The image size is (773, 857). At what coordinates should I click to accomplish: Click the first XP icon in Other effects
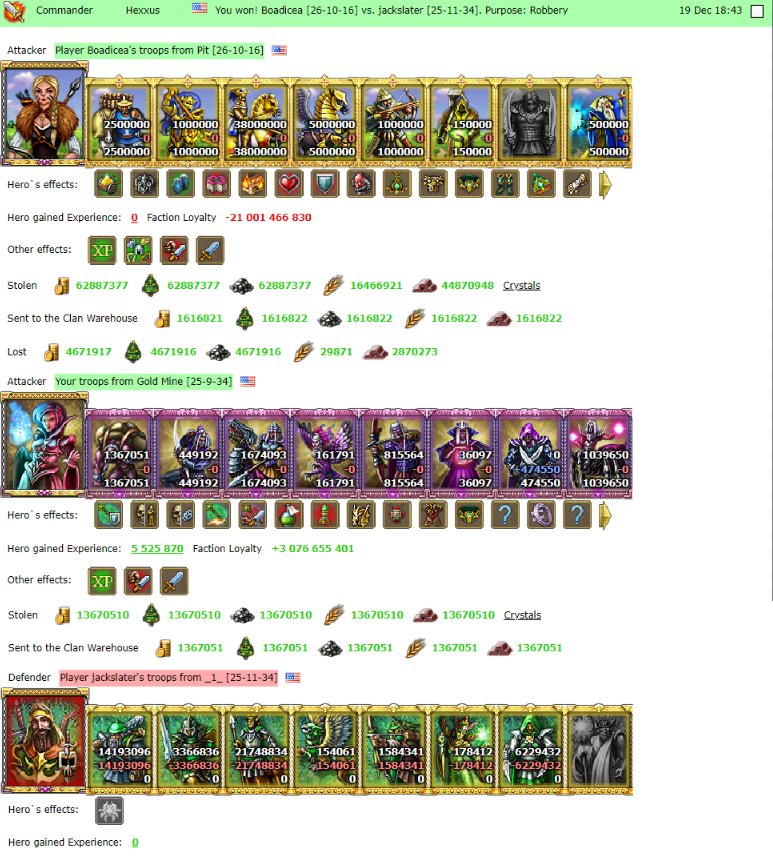(102, 250)
